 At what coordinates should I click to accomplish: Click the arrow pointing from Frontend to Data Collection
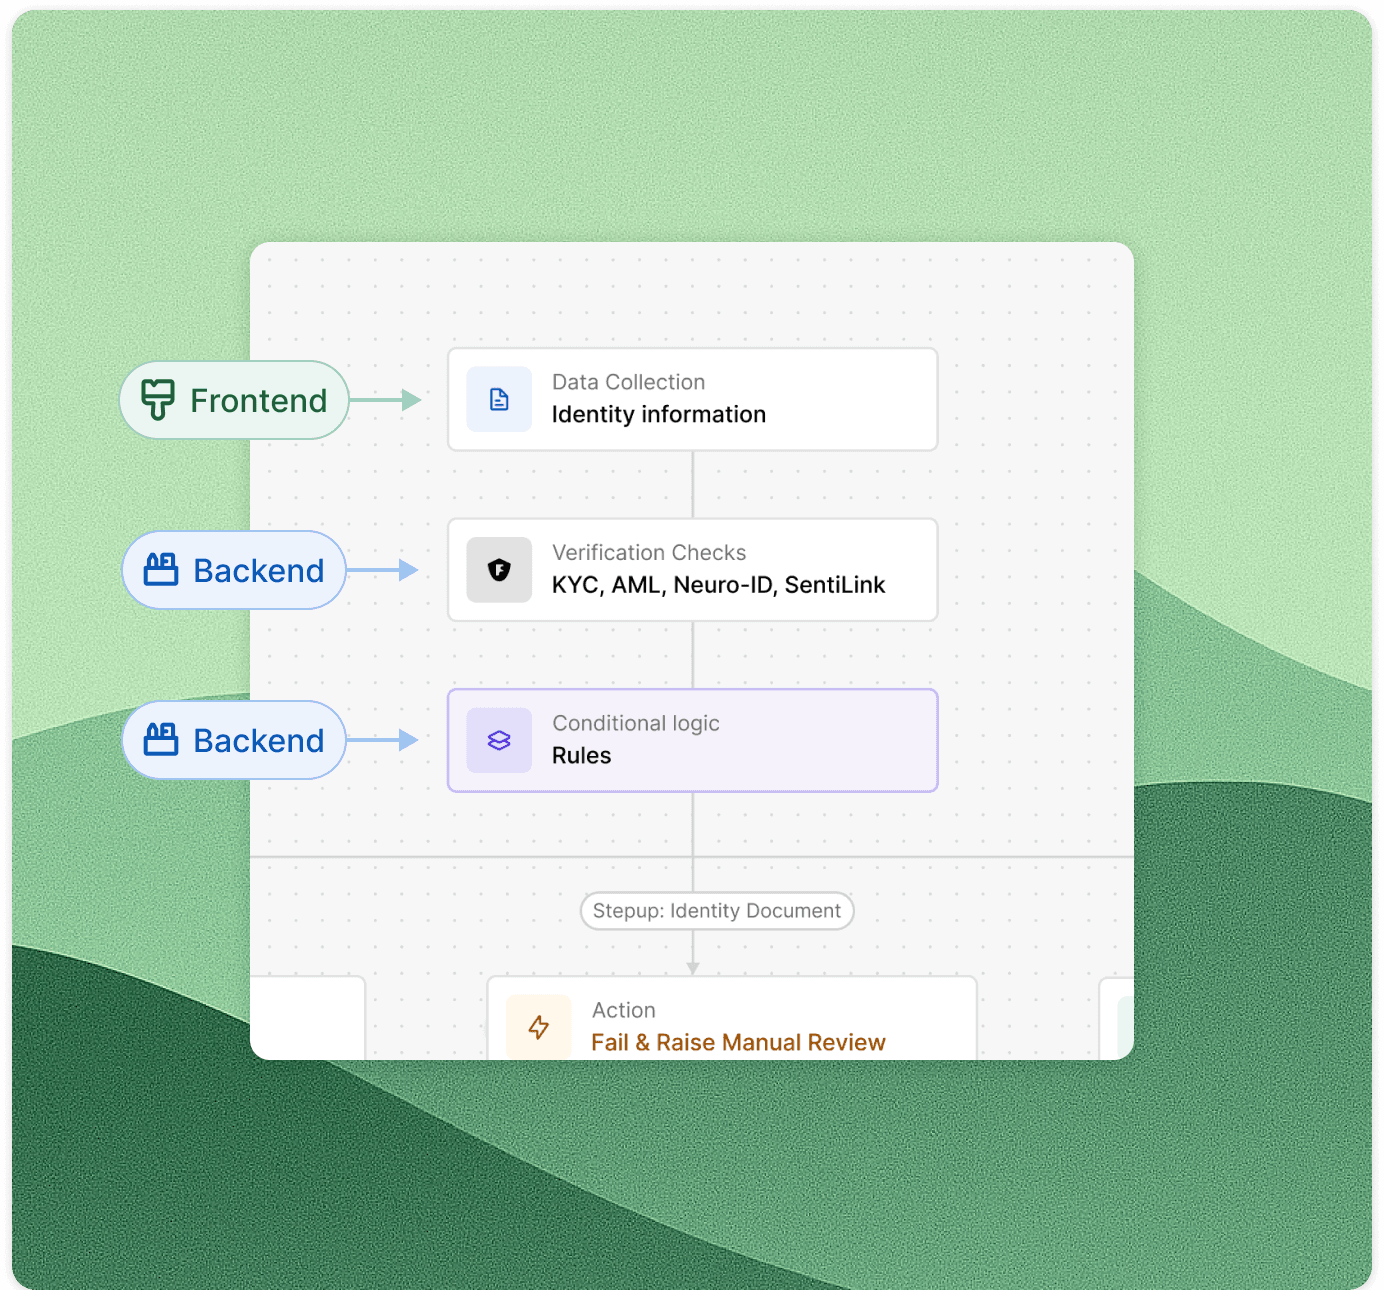(x=386, y=400)
